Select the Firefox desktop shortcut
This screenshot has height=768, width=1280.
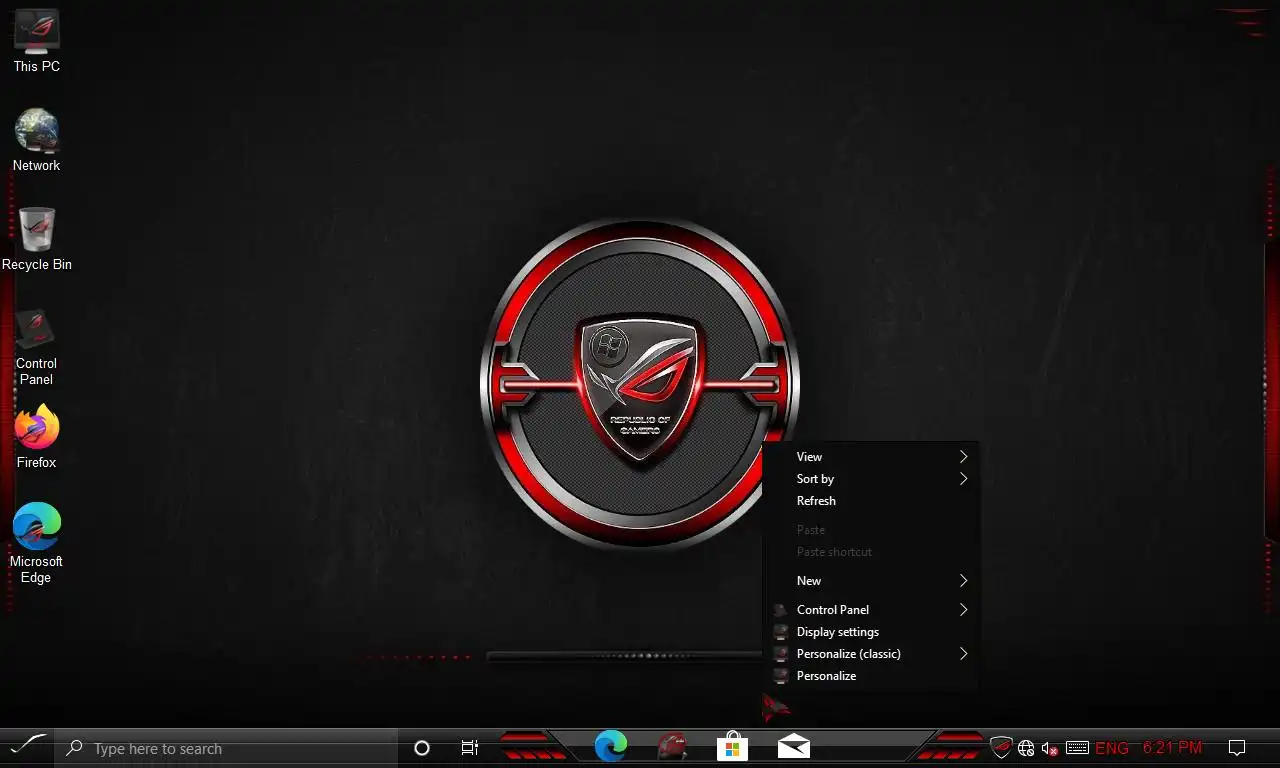tap(36, 437)
